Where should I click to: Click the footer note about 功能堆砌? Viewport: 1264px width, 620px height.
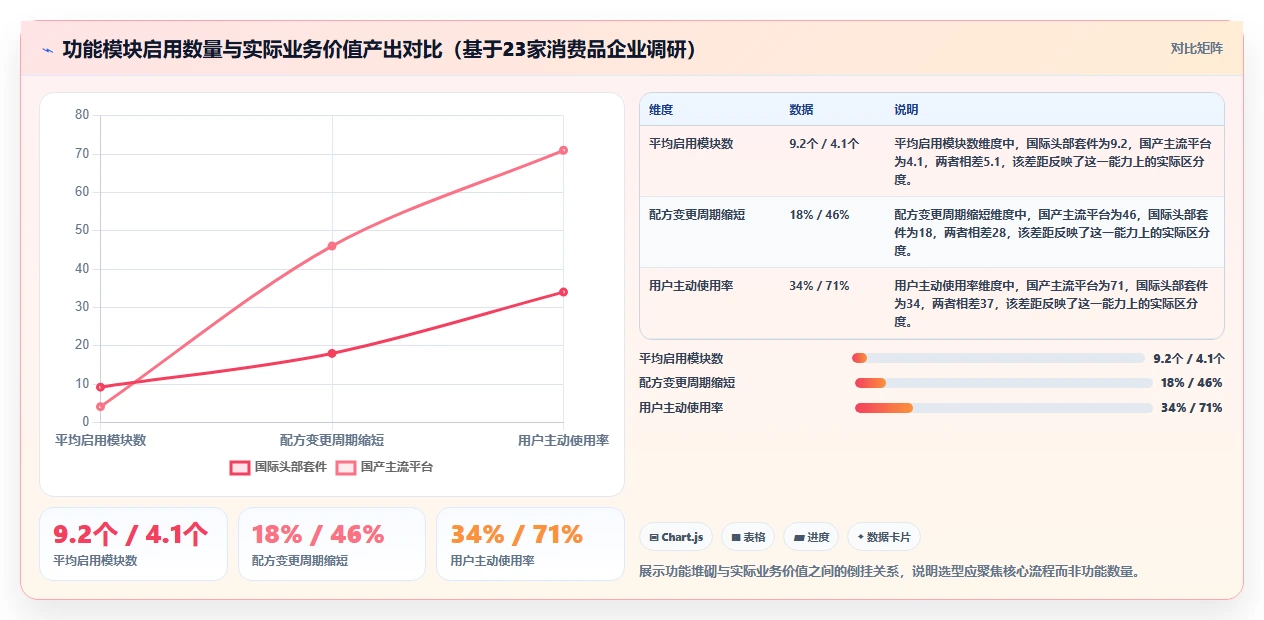click(x=889, y=572)
